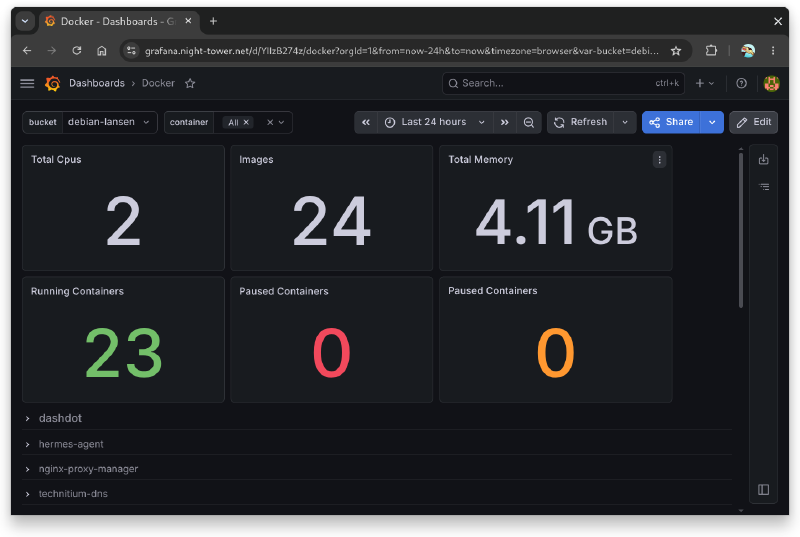Click the green 23 value
The width and height of the screenshot is (800, 537).
coord(123,352)
